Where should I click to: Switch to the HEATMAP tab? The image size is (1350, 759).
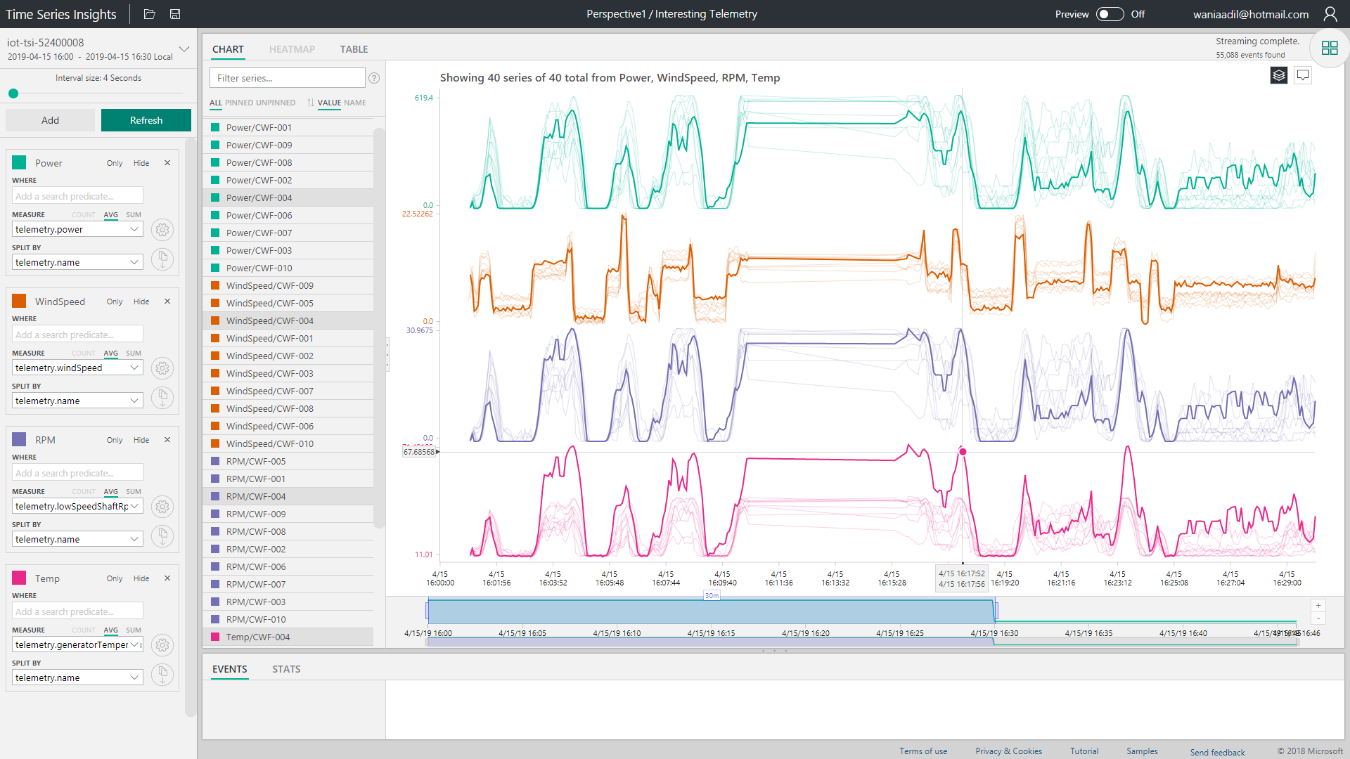click(x=292, y=49)
